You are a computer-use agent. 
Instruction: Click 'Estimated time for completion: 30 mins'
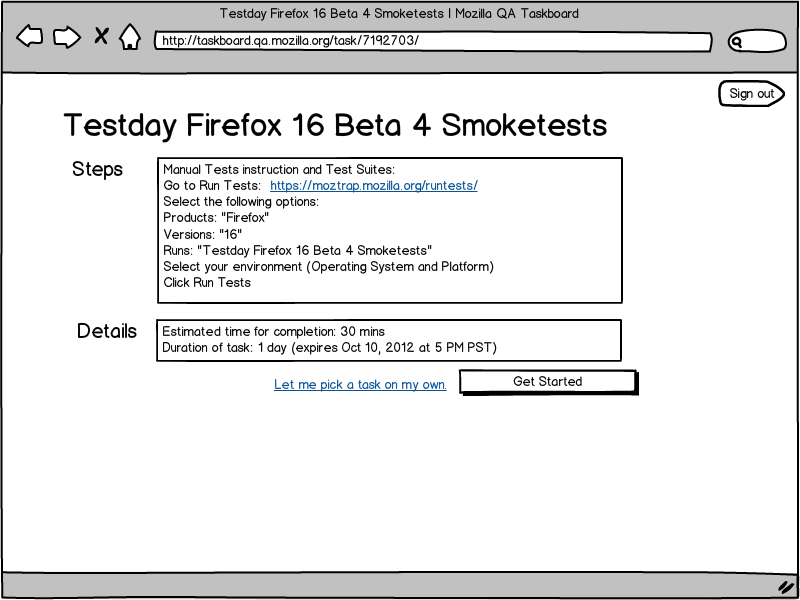[273, 331]
